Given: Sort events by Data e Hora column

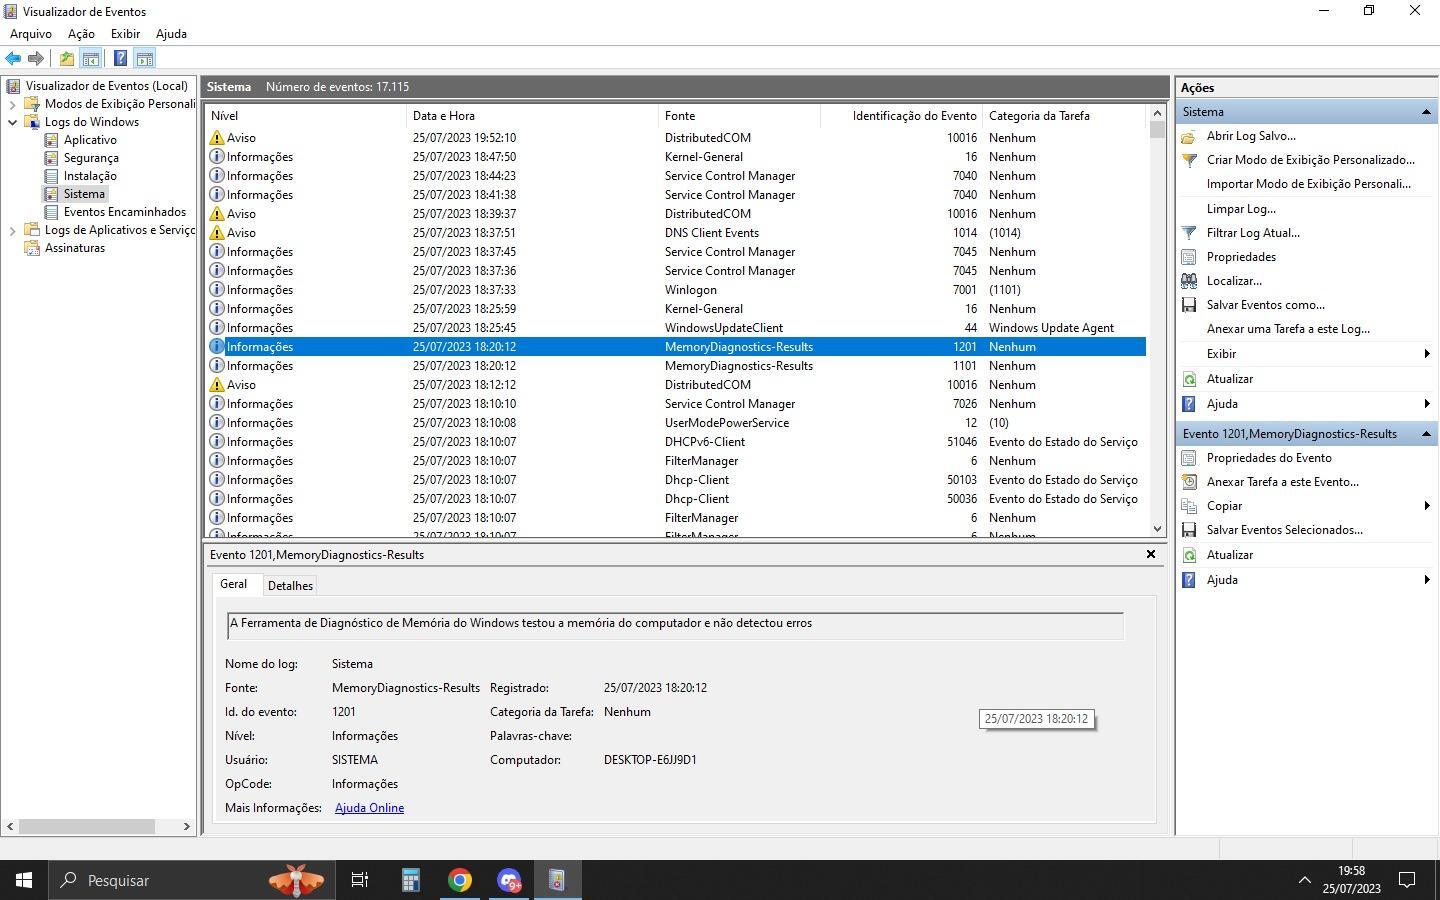Looking at the screenshot, I should click(533, 116).
